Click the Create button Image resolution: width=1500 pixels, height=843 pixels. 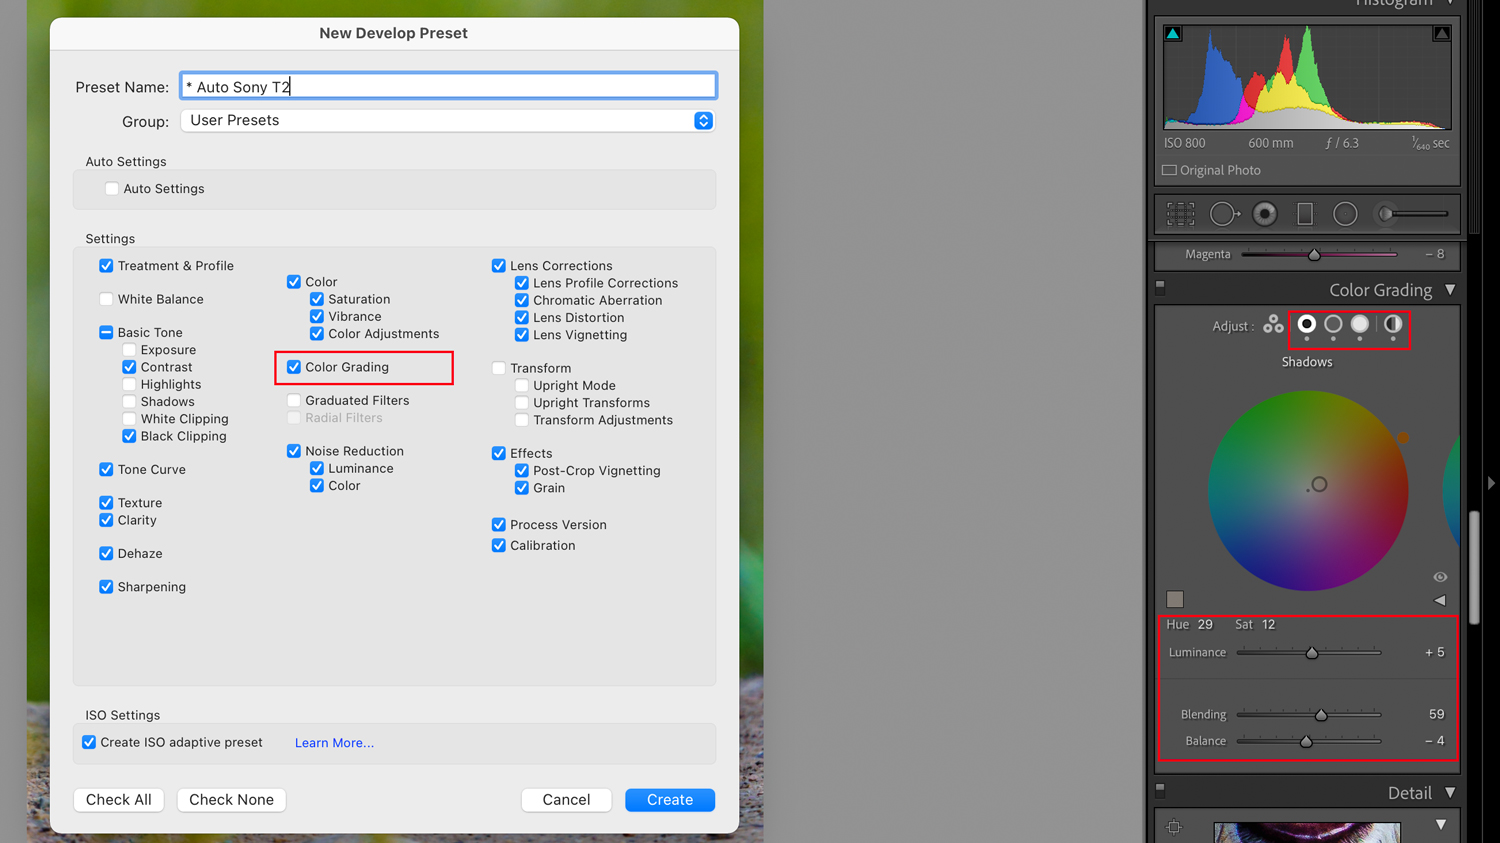[x=670, y=800]
